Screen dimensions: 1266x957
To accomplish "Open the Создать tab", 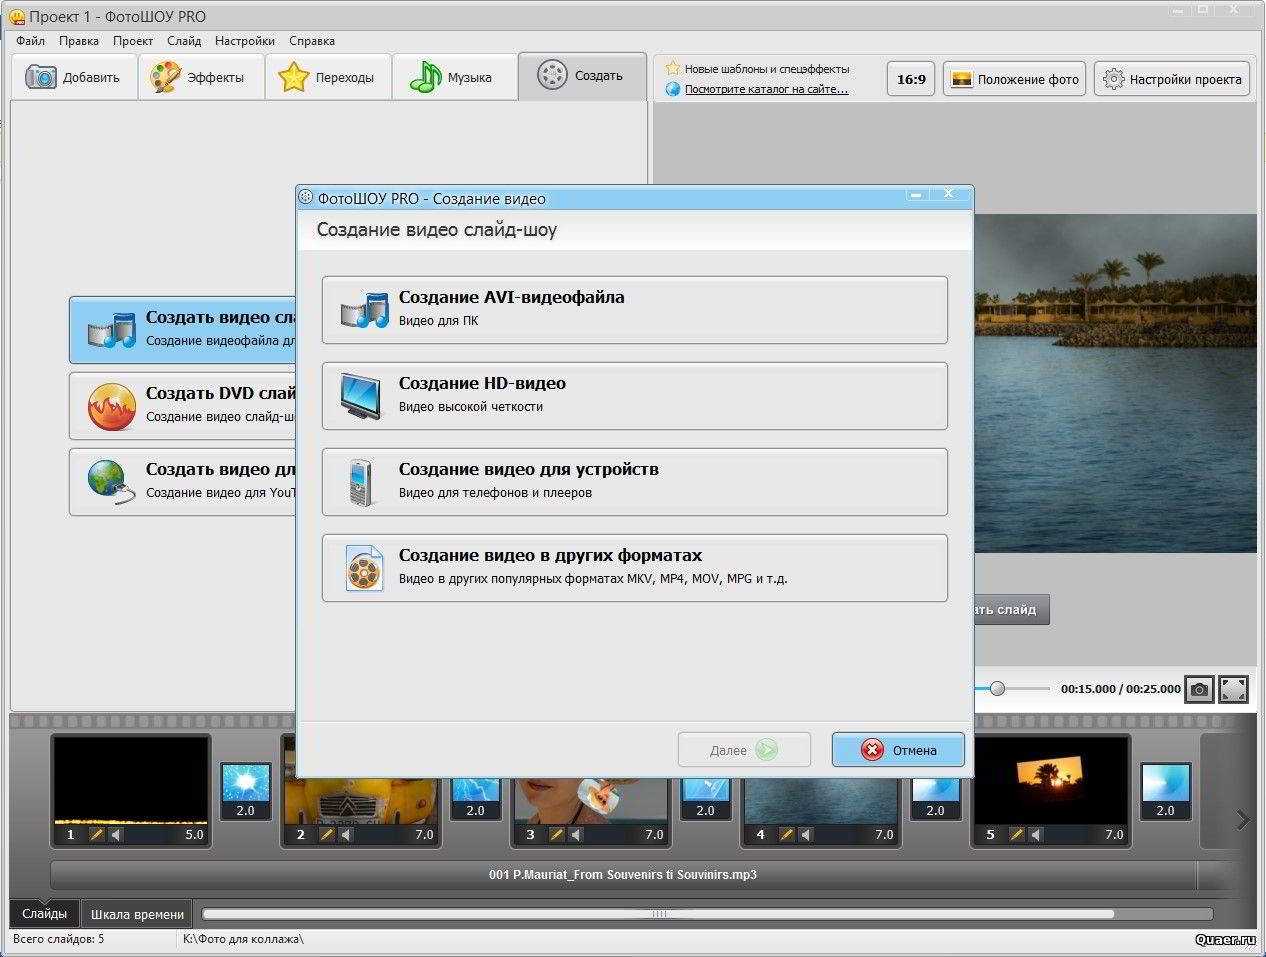I will 582,76.
